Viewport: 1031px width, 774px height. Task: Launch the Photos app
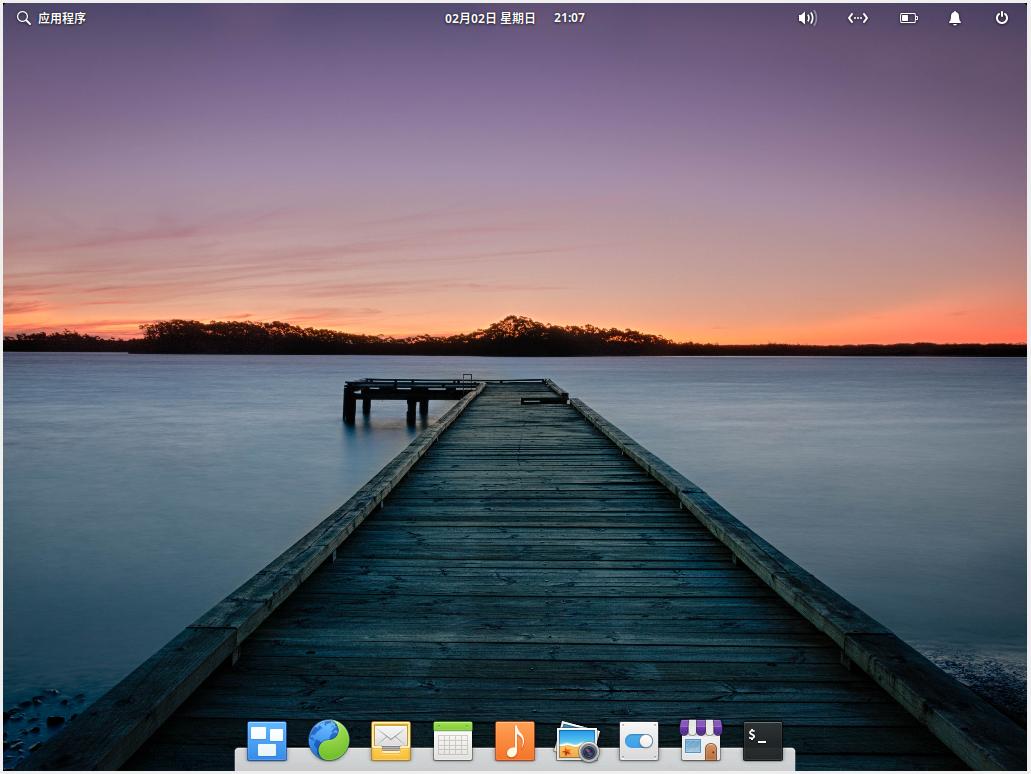point(577,740)
